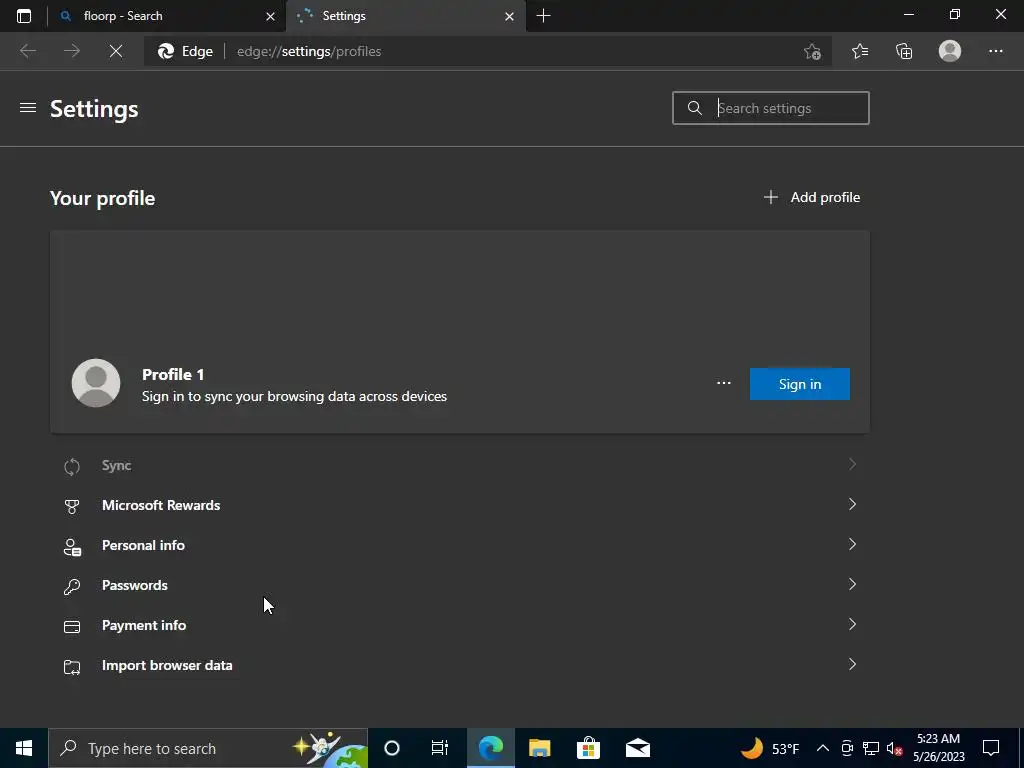Click Add profile

pos(812,197)
